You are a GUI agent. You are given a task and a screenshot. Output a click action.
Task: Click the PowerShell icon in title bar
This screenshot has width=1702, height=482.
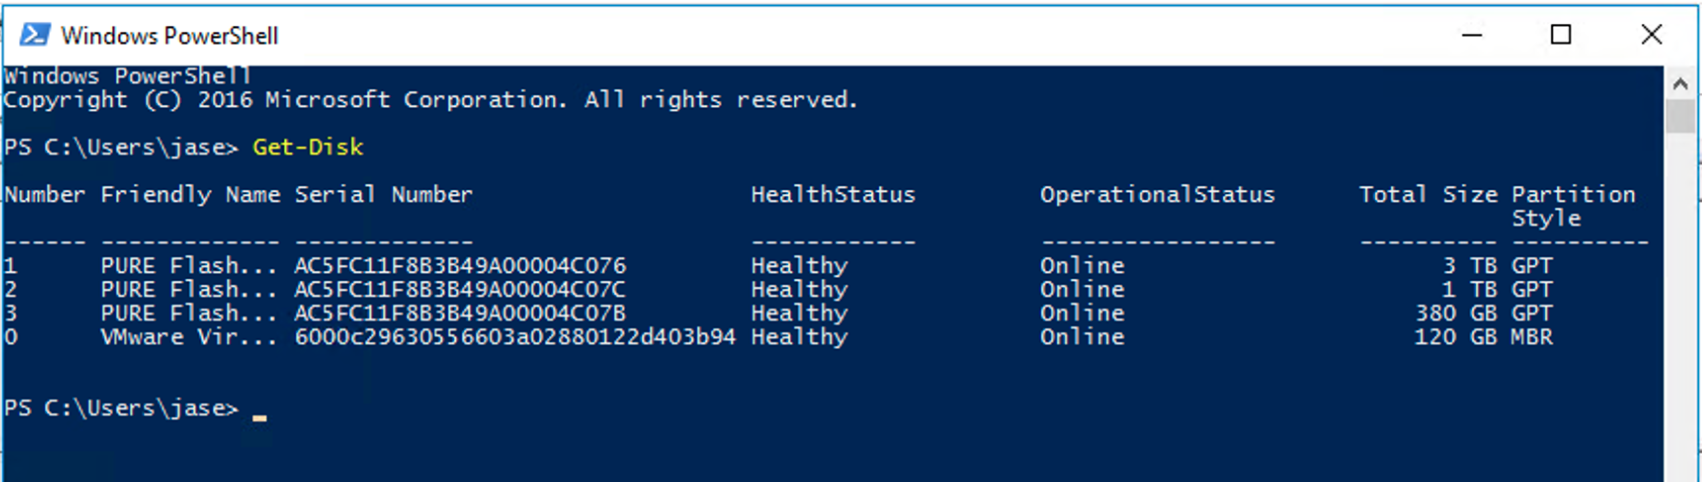click(x=35, y=35)
